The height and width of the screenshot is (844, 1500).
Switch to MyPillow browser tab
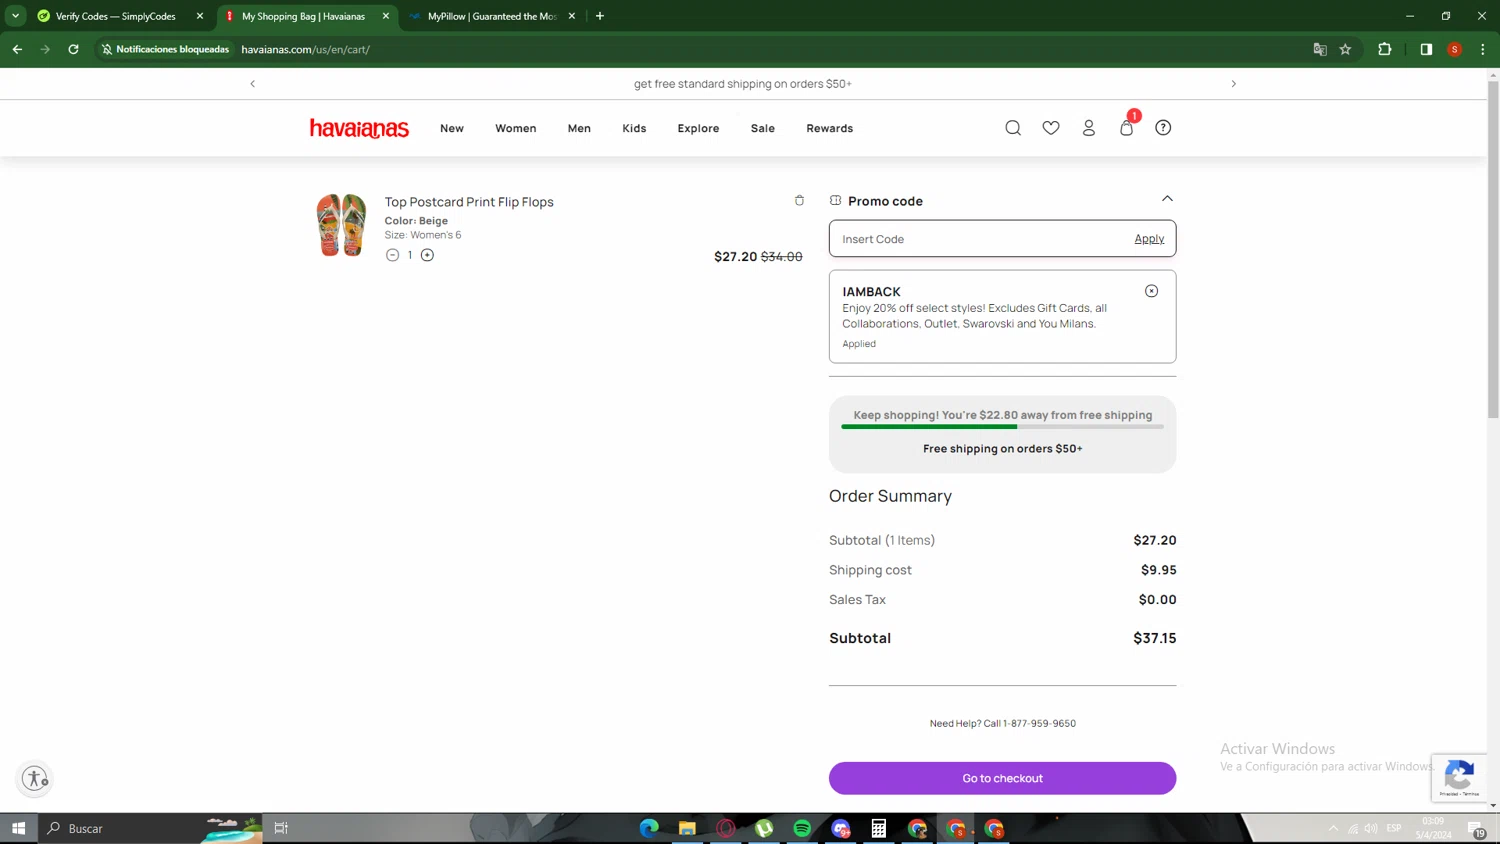[492, 16]
